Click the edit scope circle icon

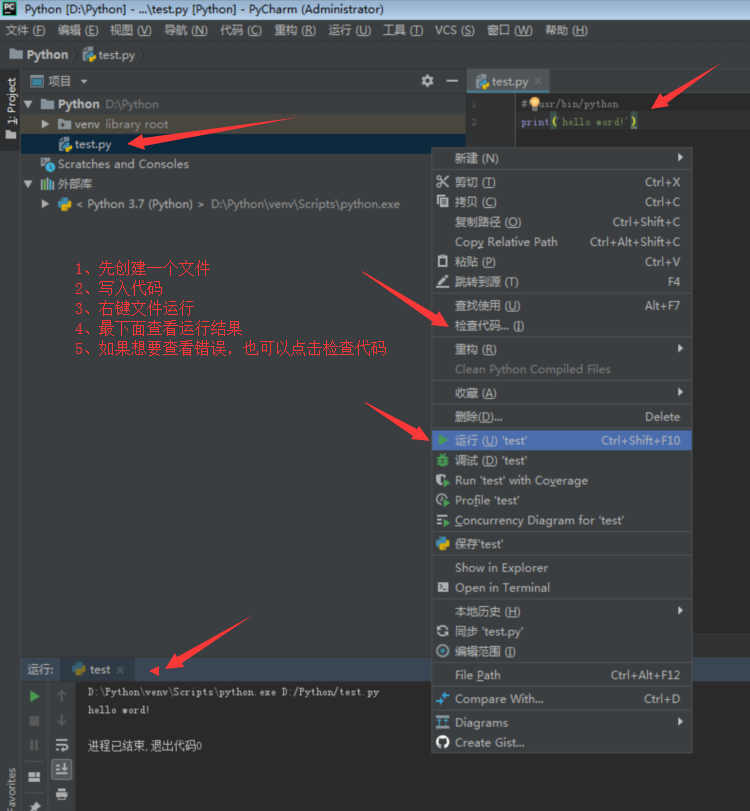click(x=443, y=651)
